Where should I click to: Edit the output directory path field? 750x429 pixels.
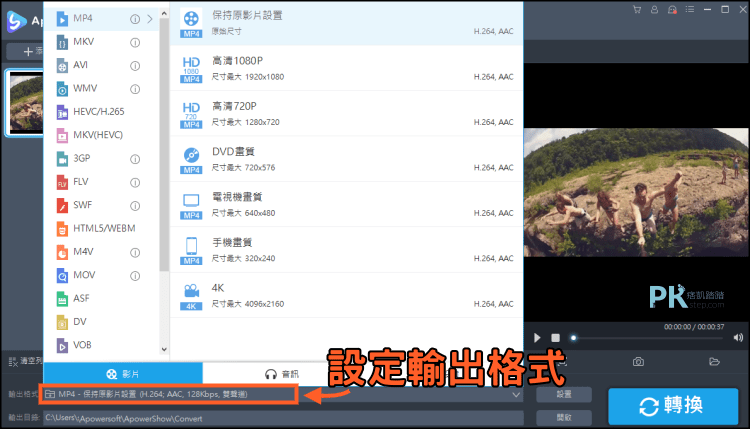(283, 418)
